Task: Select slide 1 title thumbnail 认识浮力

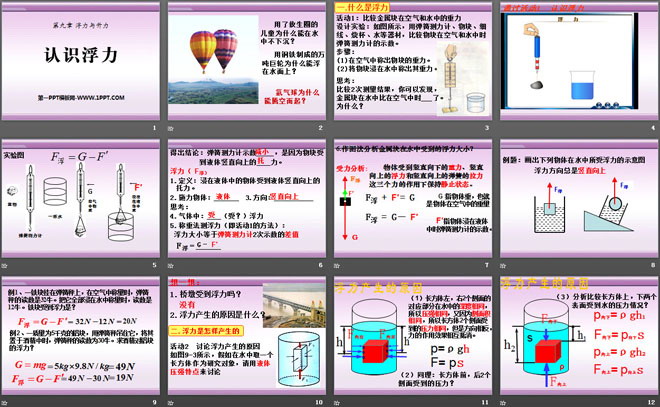Action: point(81,61)
